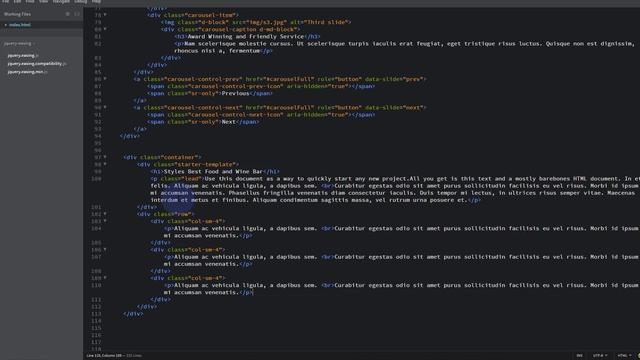Click the heading text 'Styles Best Food and Wine Bar'
The height and width of the screenshot is (360, 640).
coord(213,171)
